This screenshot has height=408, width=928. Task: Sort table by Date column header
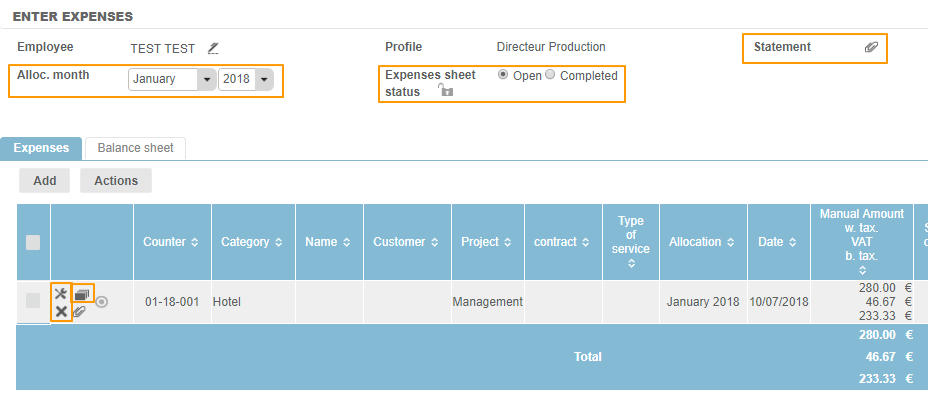click(x=777, y=242)
